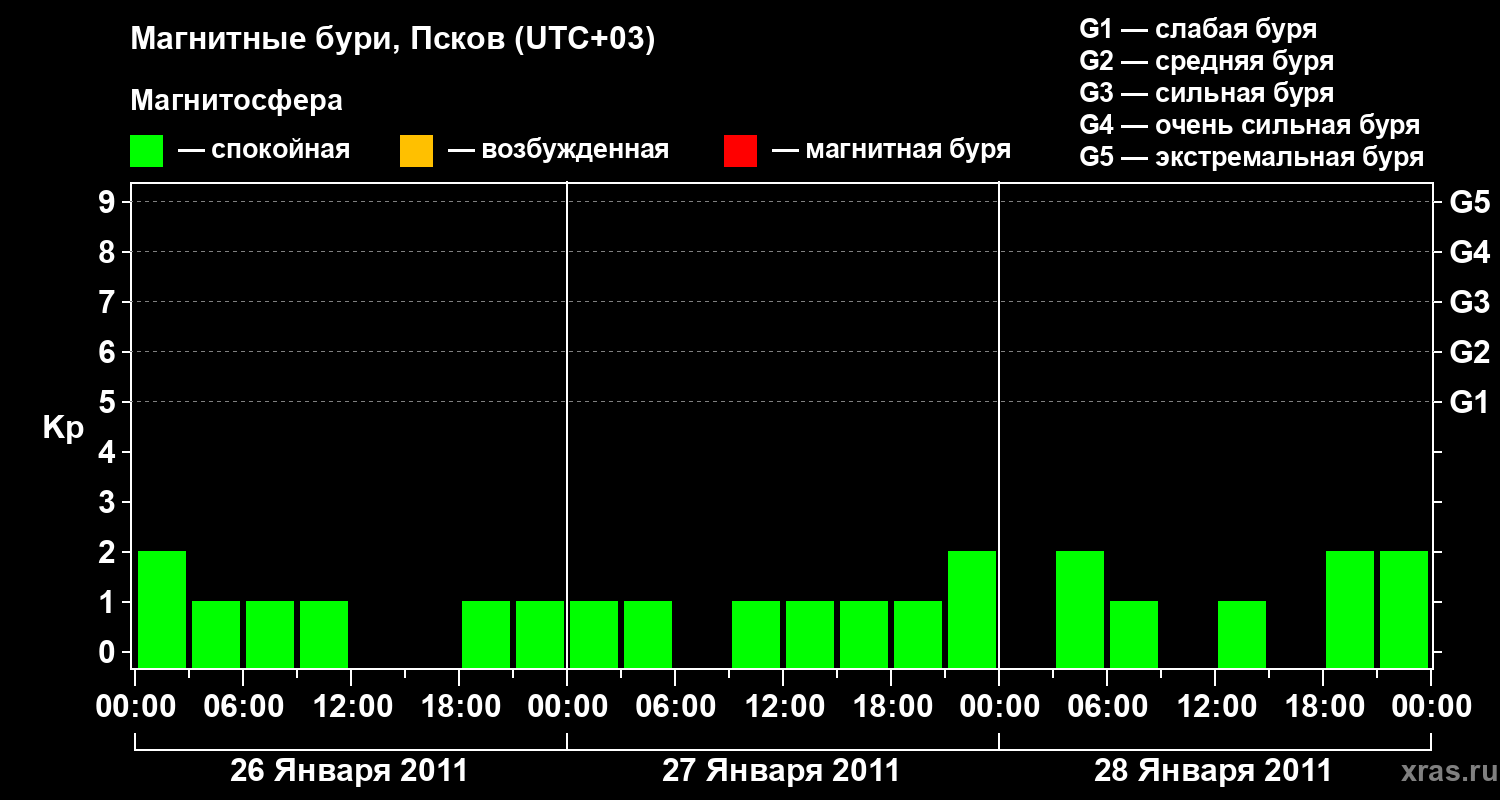
Task: Click the Kp 1 bar at 03:00–06:00 on 26 January
Action: (216, 634)
